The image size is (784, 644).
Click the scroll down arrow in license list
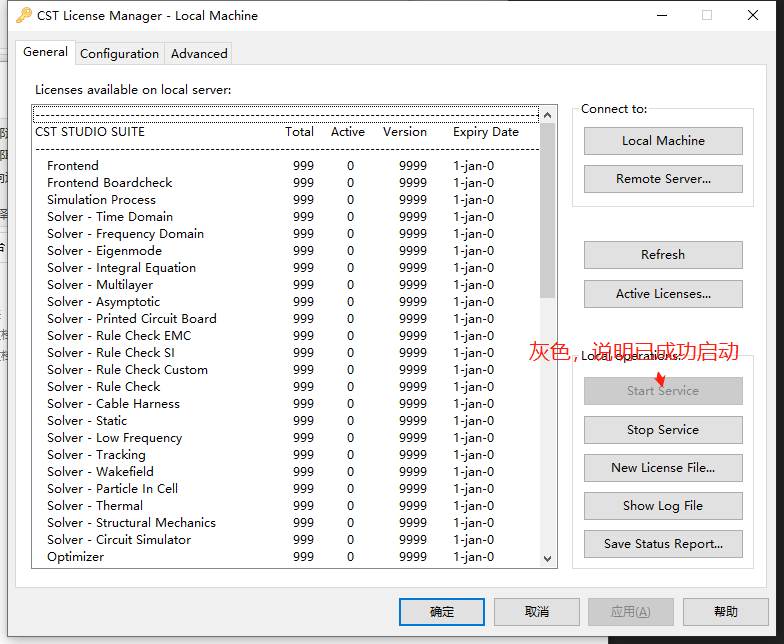coord(548,558)
